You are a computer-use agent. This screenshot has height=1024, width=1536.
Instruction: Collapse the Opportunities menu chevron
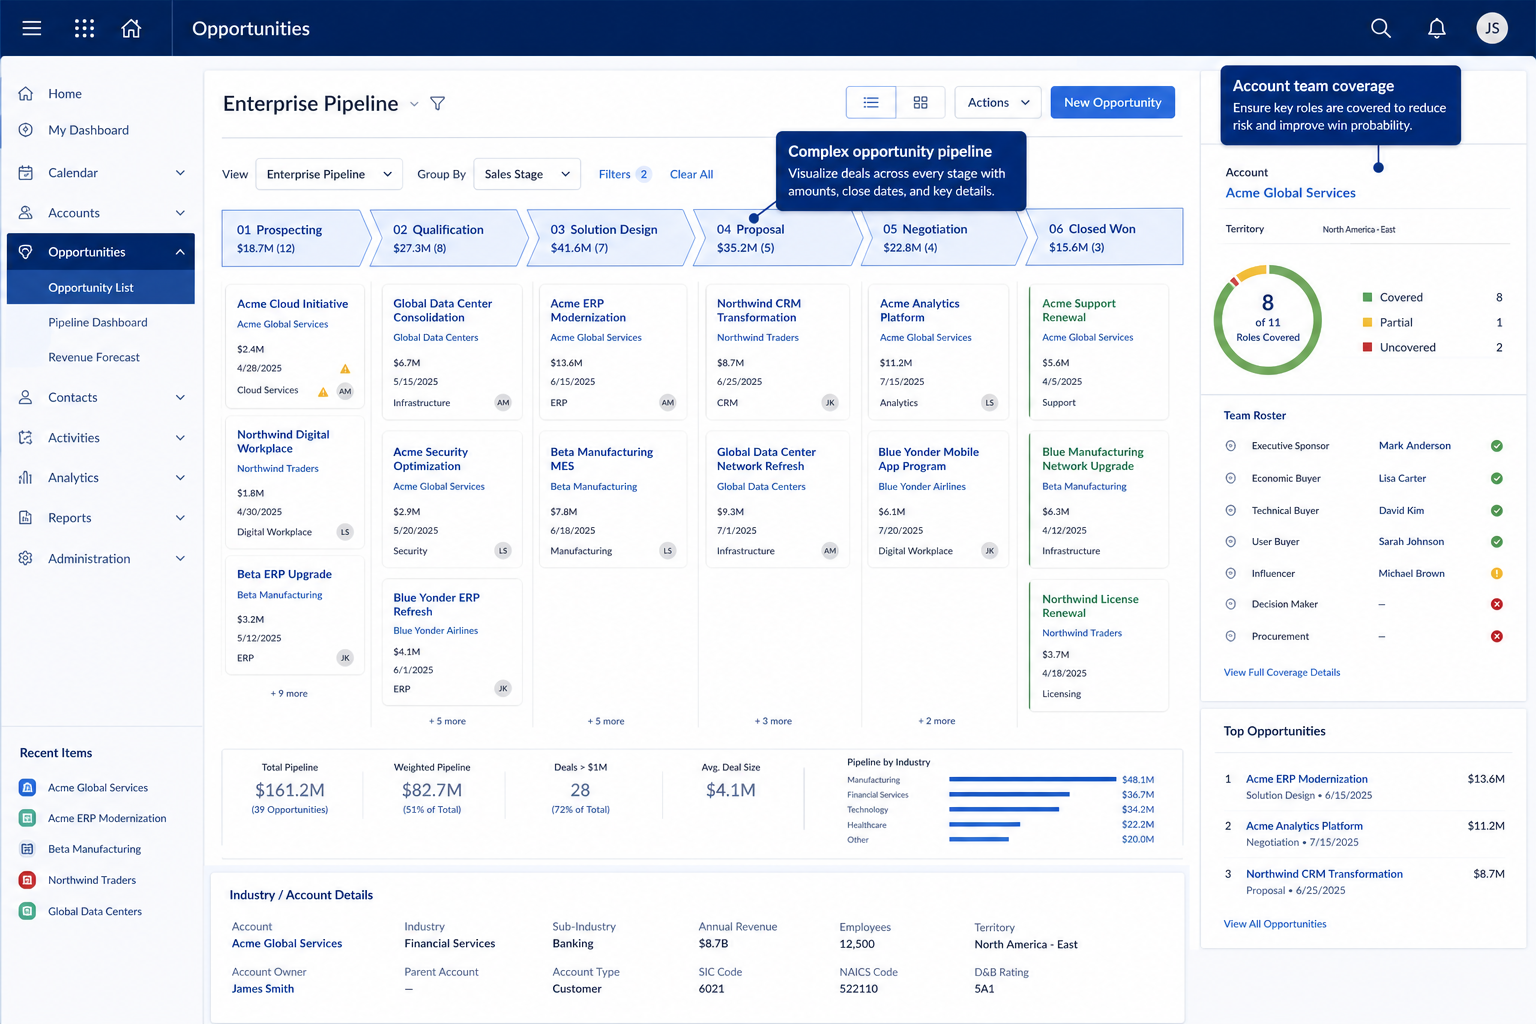(x=180, y=252)
